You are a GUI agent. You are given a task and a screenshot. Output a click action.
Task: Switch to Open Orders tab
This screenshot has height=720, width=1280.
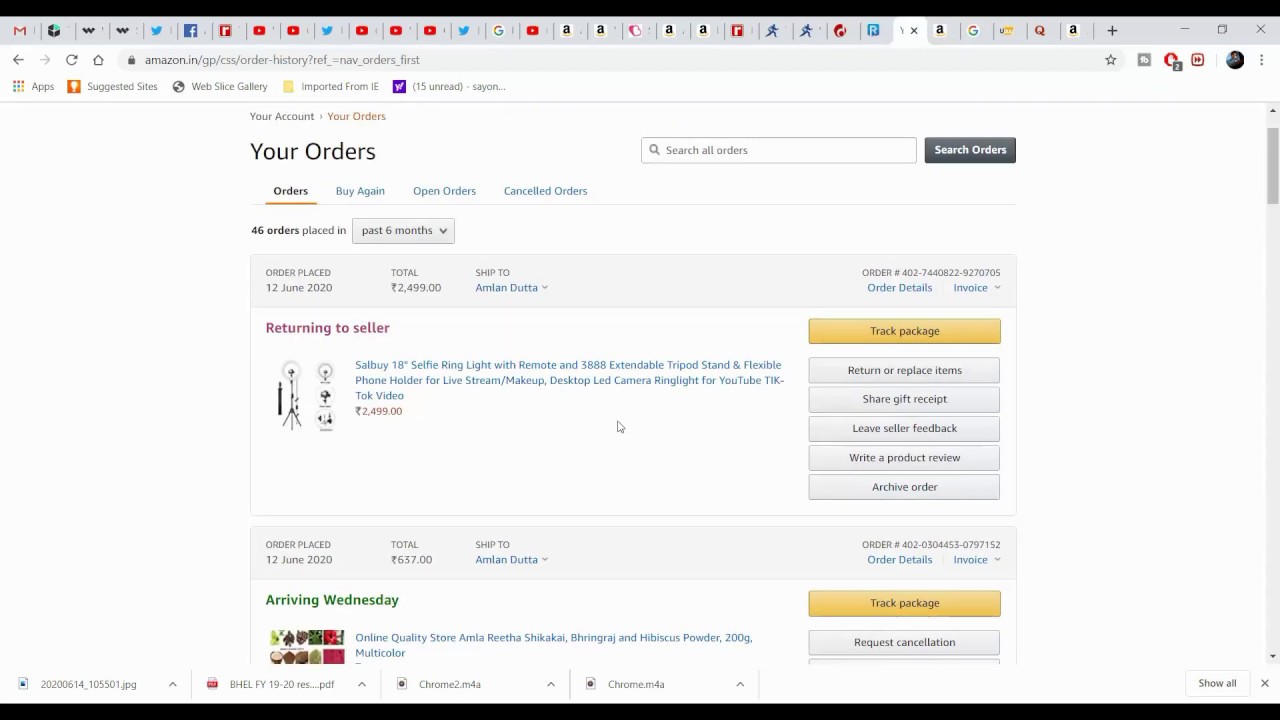tap(444, 191)
